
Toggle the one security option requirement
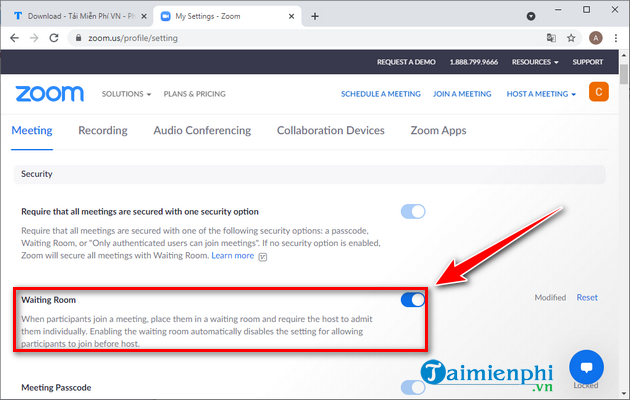tap(413, 211)
